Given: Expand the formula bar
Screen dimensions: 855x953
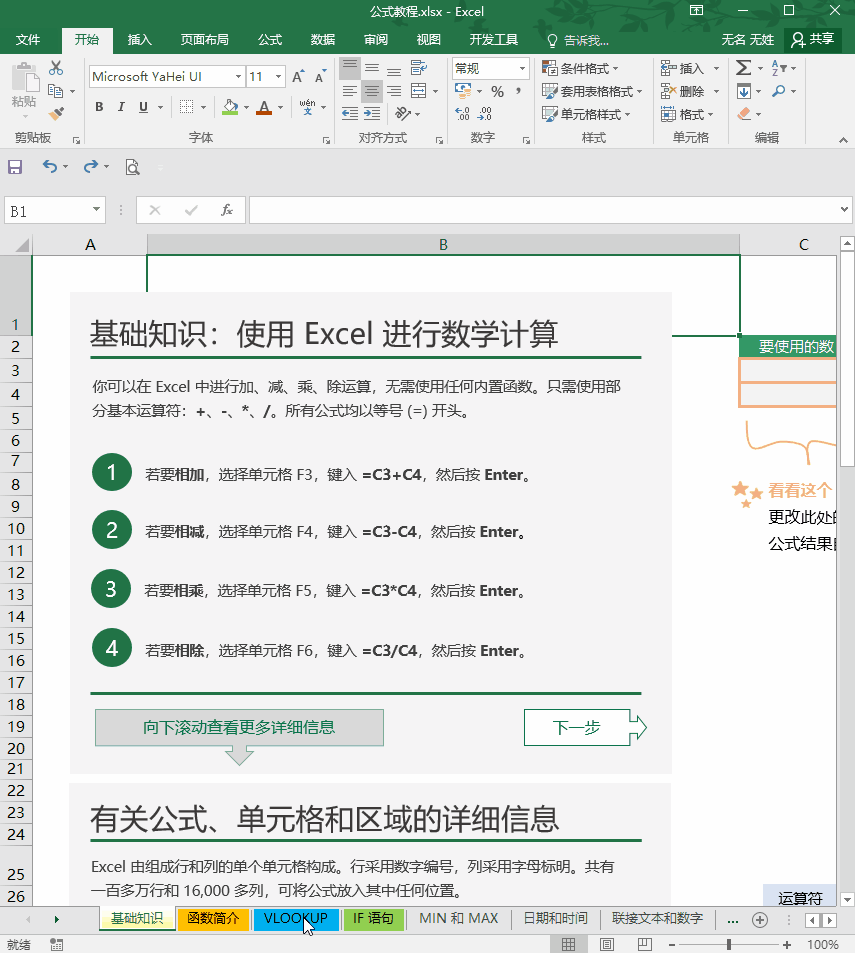Looking at the screenshot, I should (844, 210).
